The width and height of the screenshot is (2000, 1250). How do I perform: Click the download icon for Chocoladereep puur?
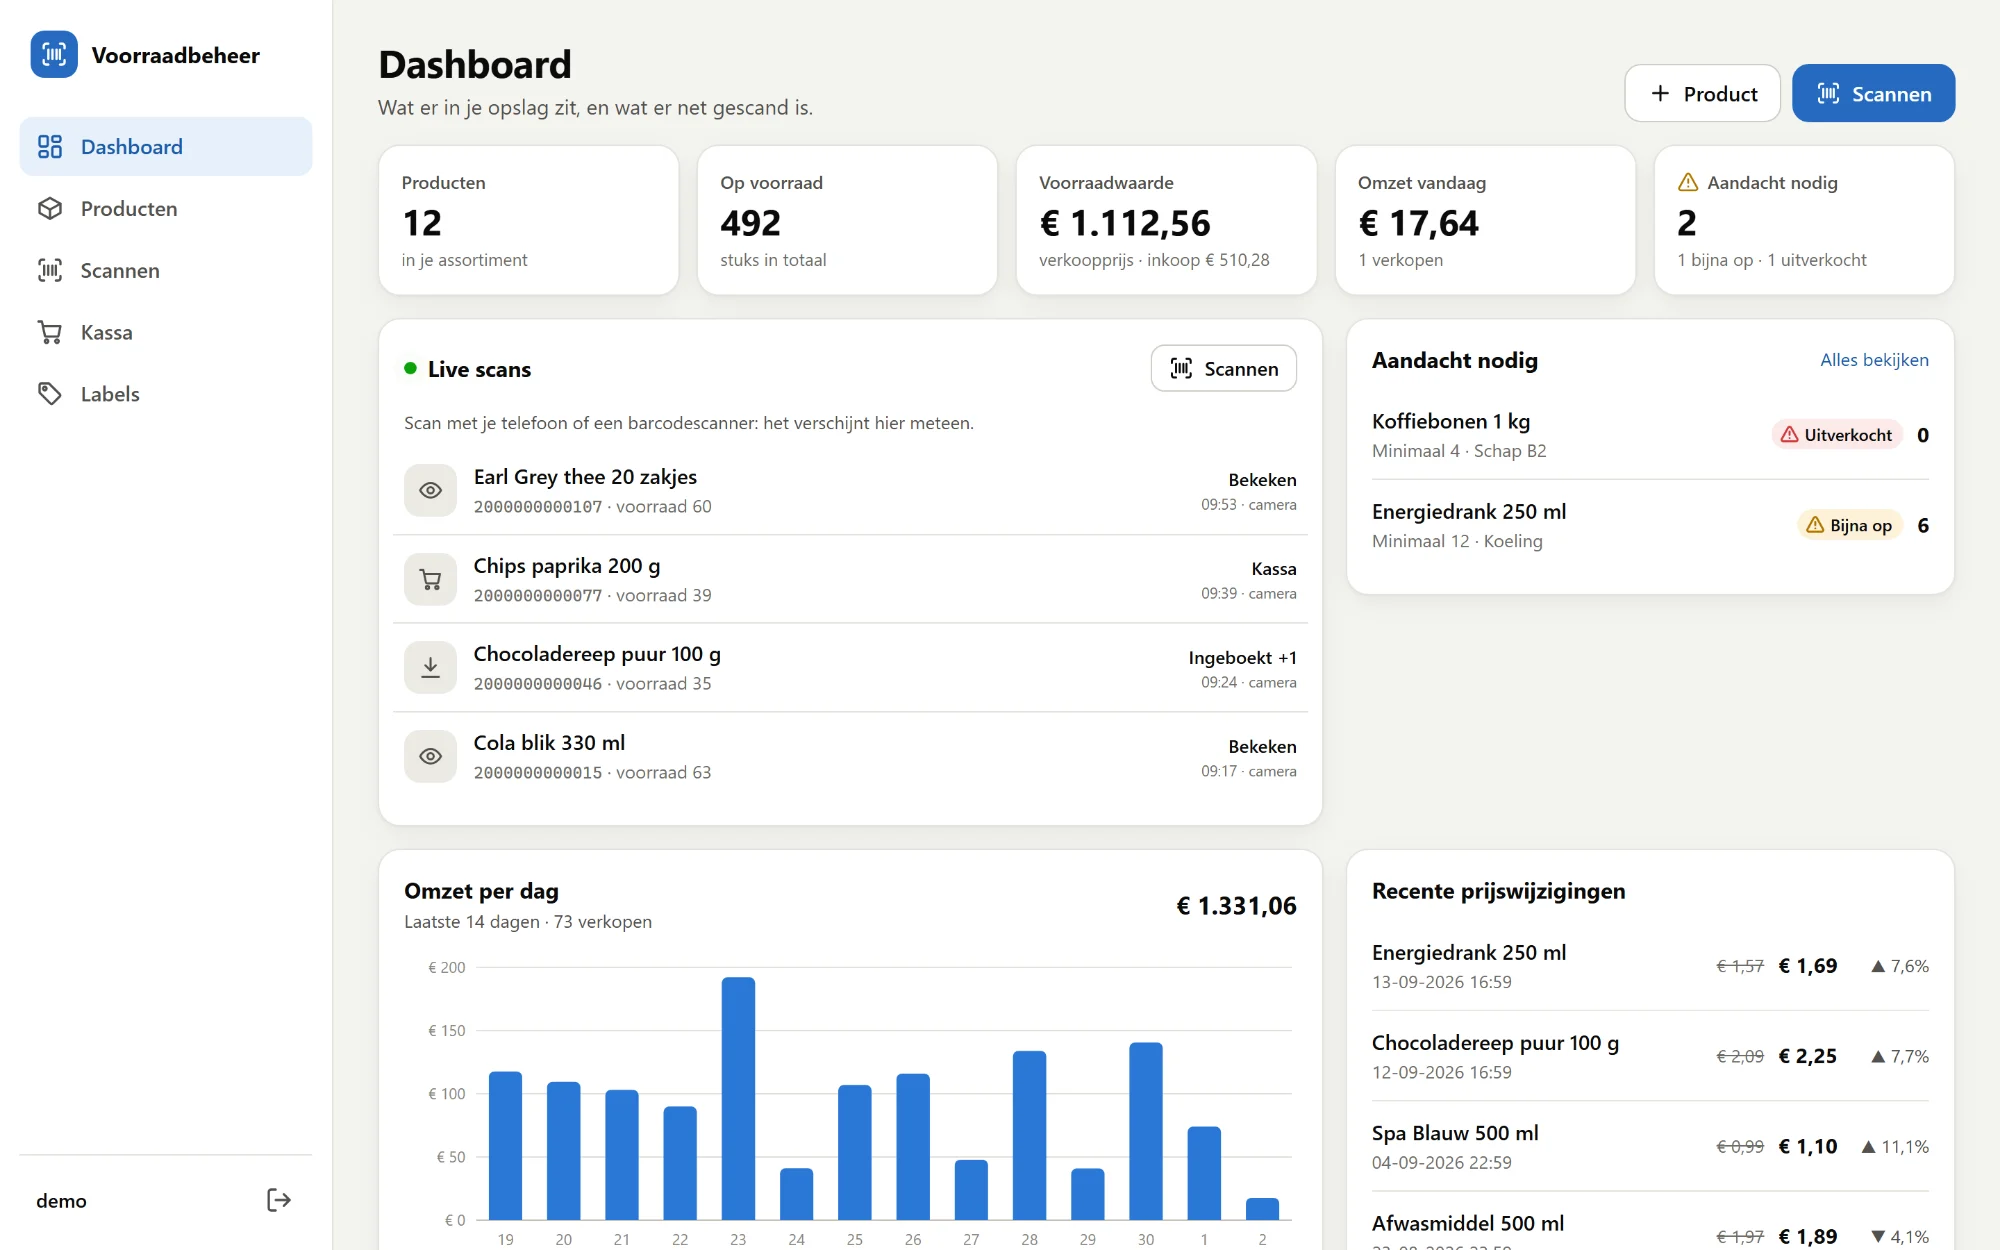pyautogui.click(x=430, y=668)
